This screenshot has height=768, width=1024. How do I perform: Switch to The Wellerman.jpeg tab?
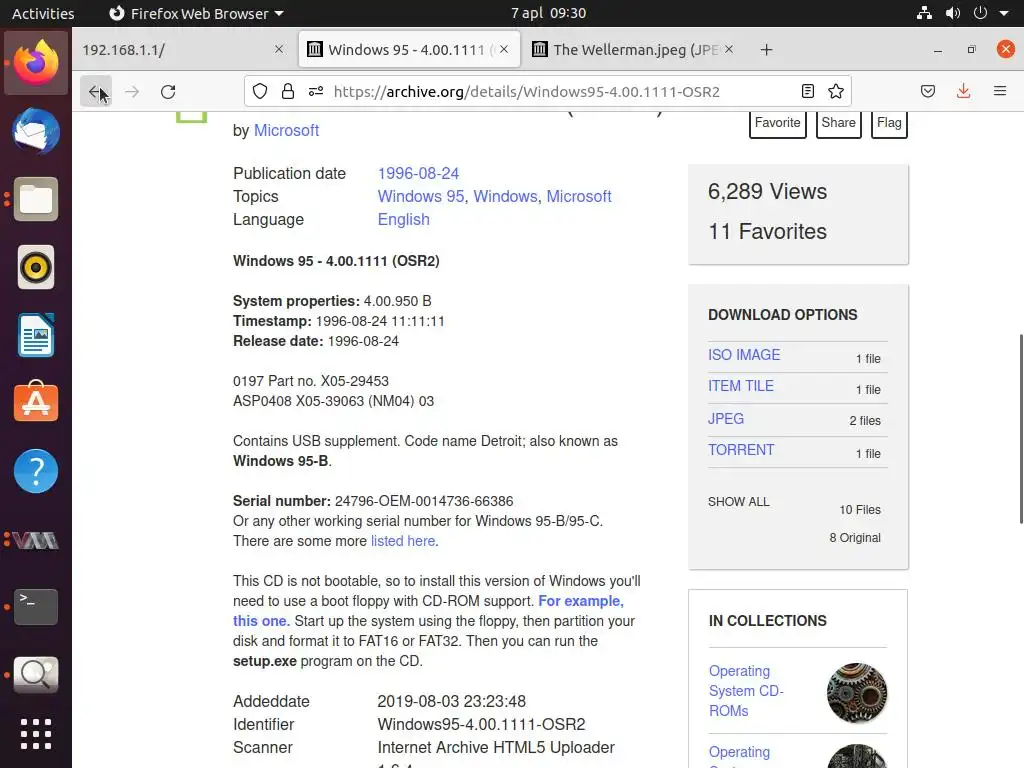pyautogui.click(x=634, y=50)
